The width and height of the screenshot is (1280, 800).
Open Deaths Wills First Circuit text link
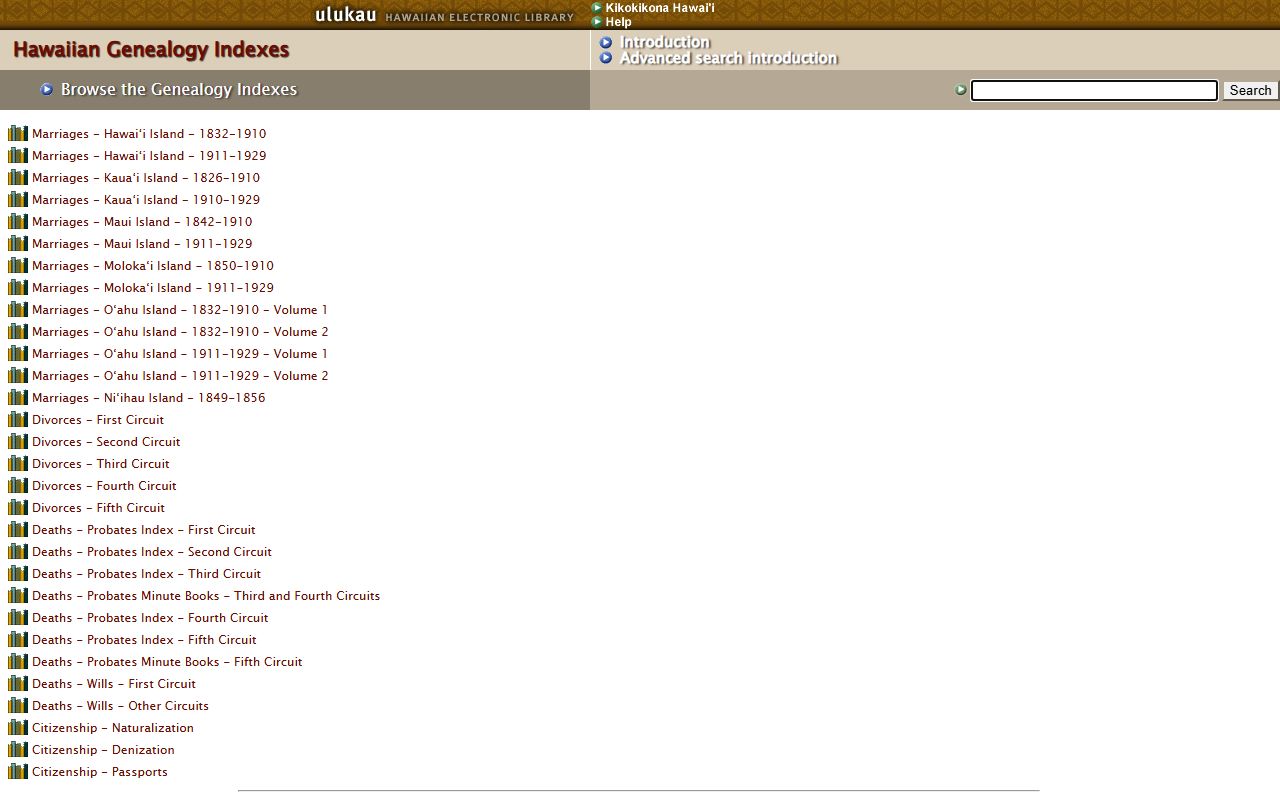point(114,683)
